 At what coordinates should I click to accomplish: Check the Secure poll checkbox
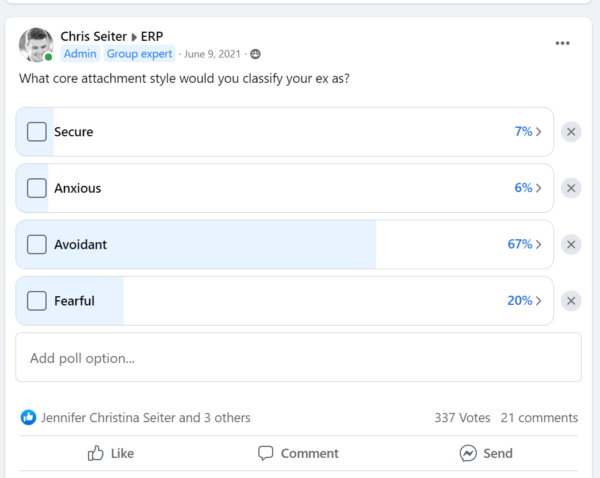(37, 132)
